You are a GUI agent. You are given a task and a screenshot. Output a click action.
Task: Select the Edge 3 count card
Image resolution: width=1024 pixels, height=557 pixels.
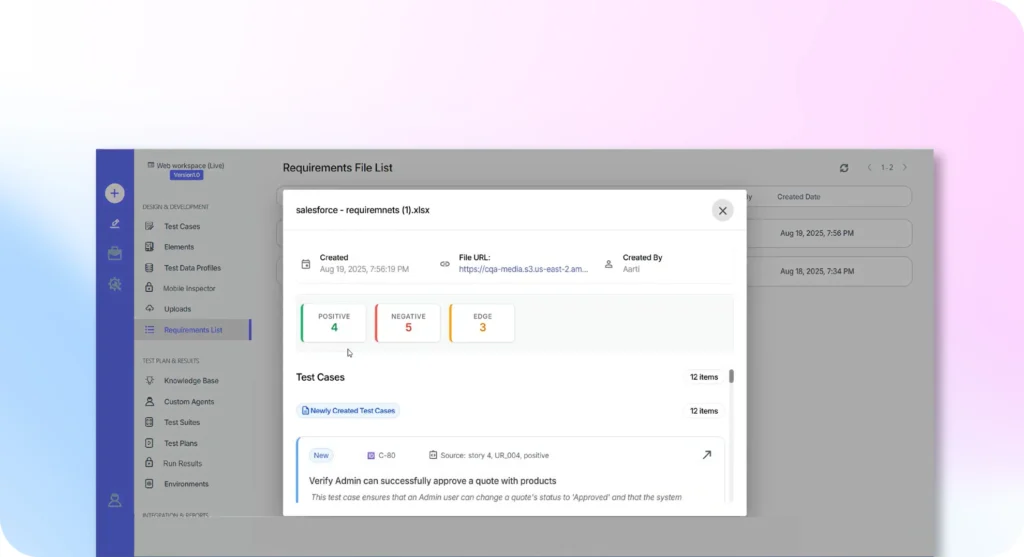click(x=482, y=323)
